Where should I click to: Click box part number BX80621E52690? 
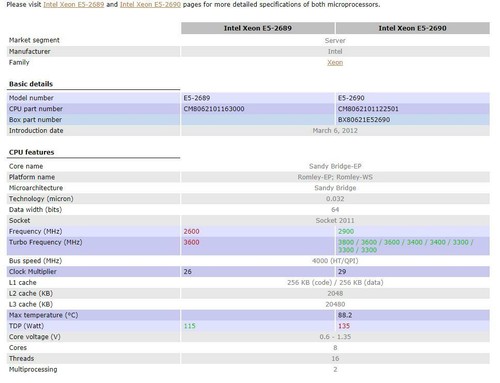(364, 120)
